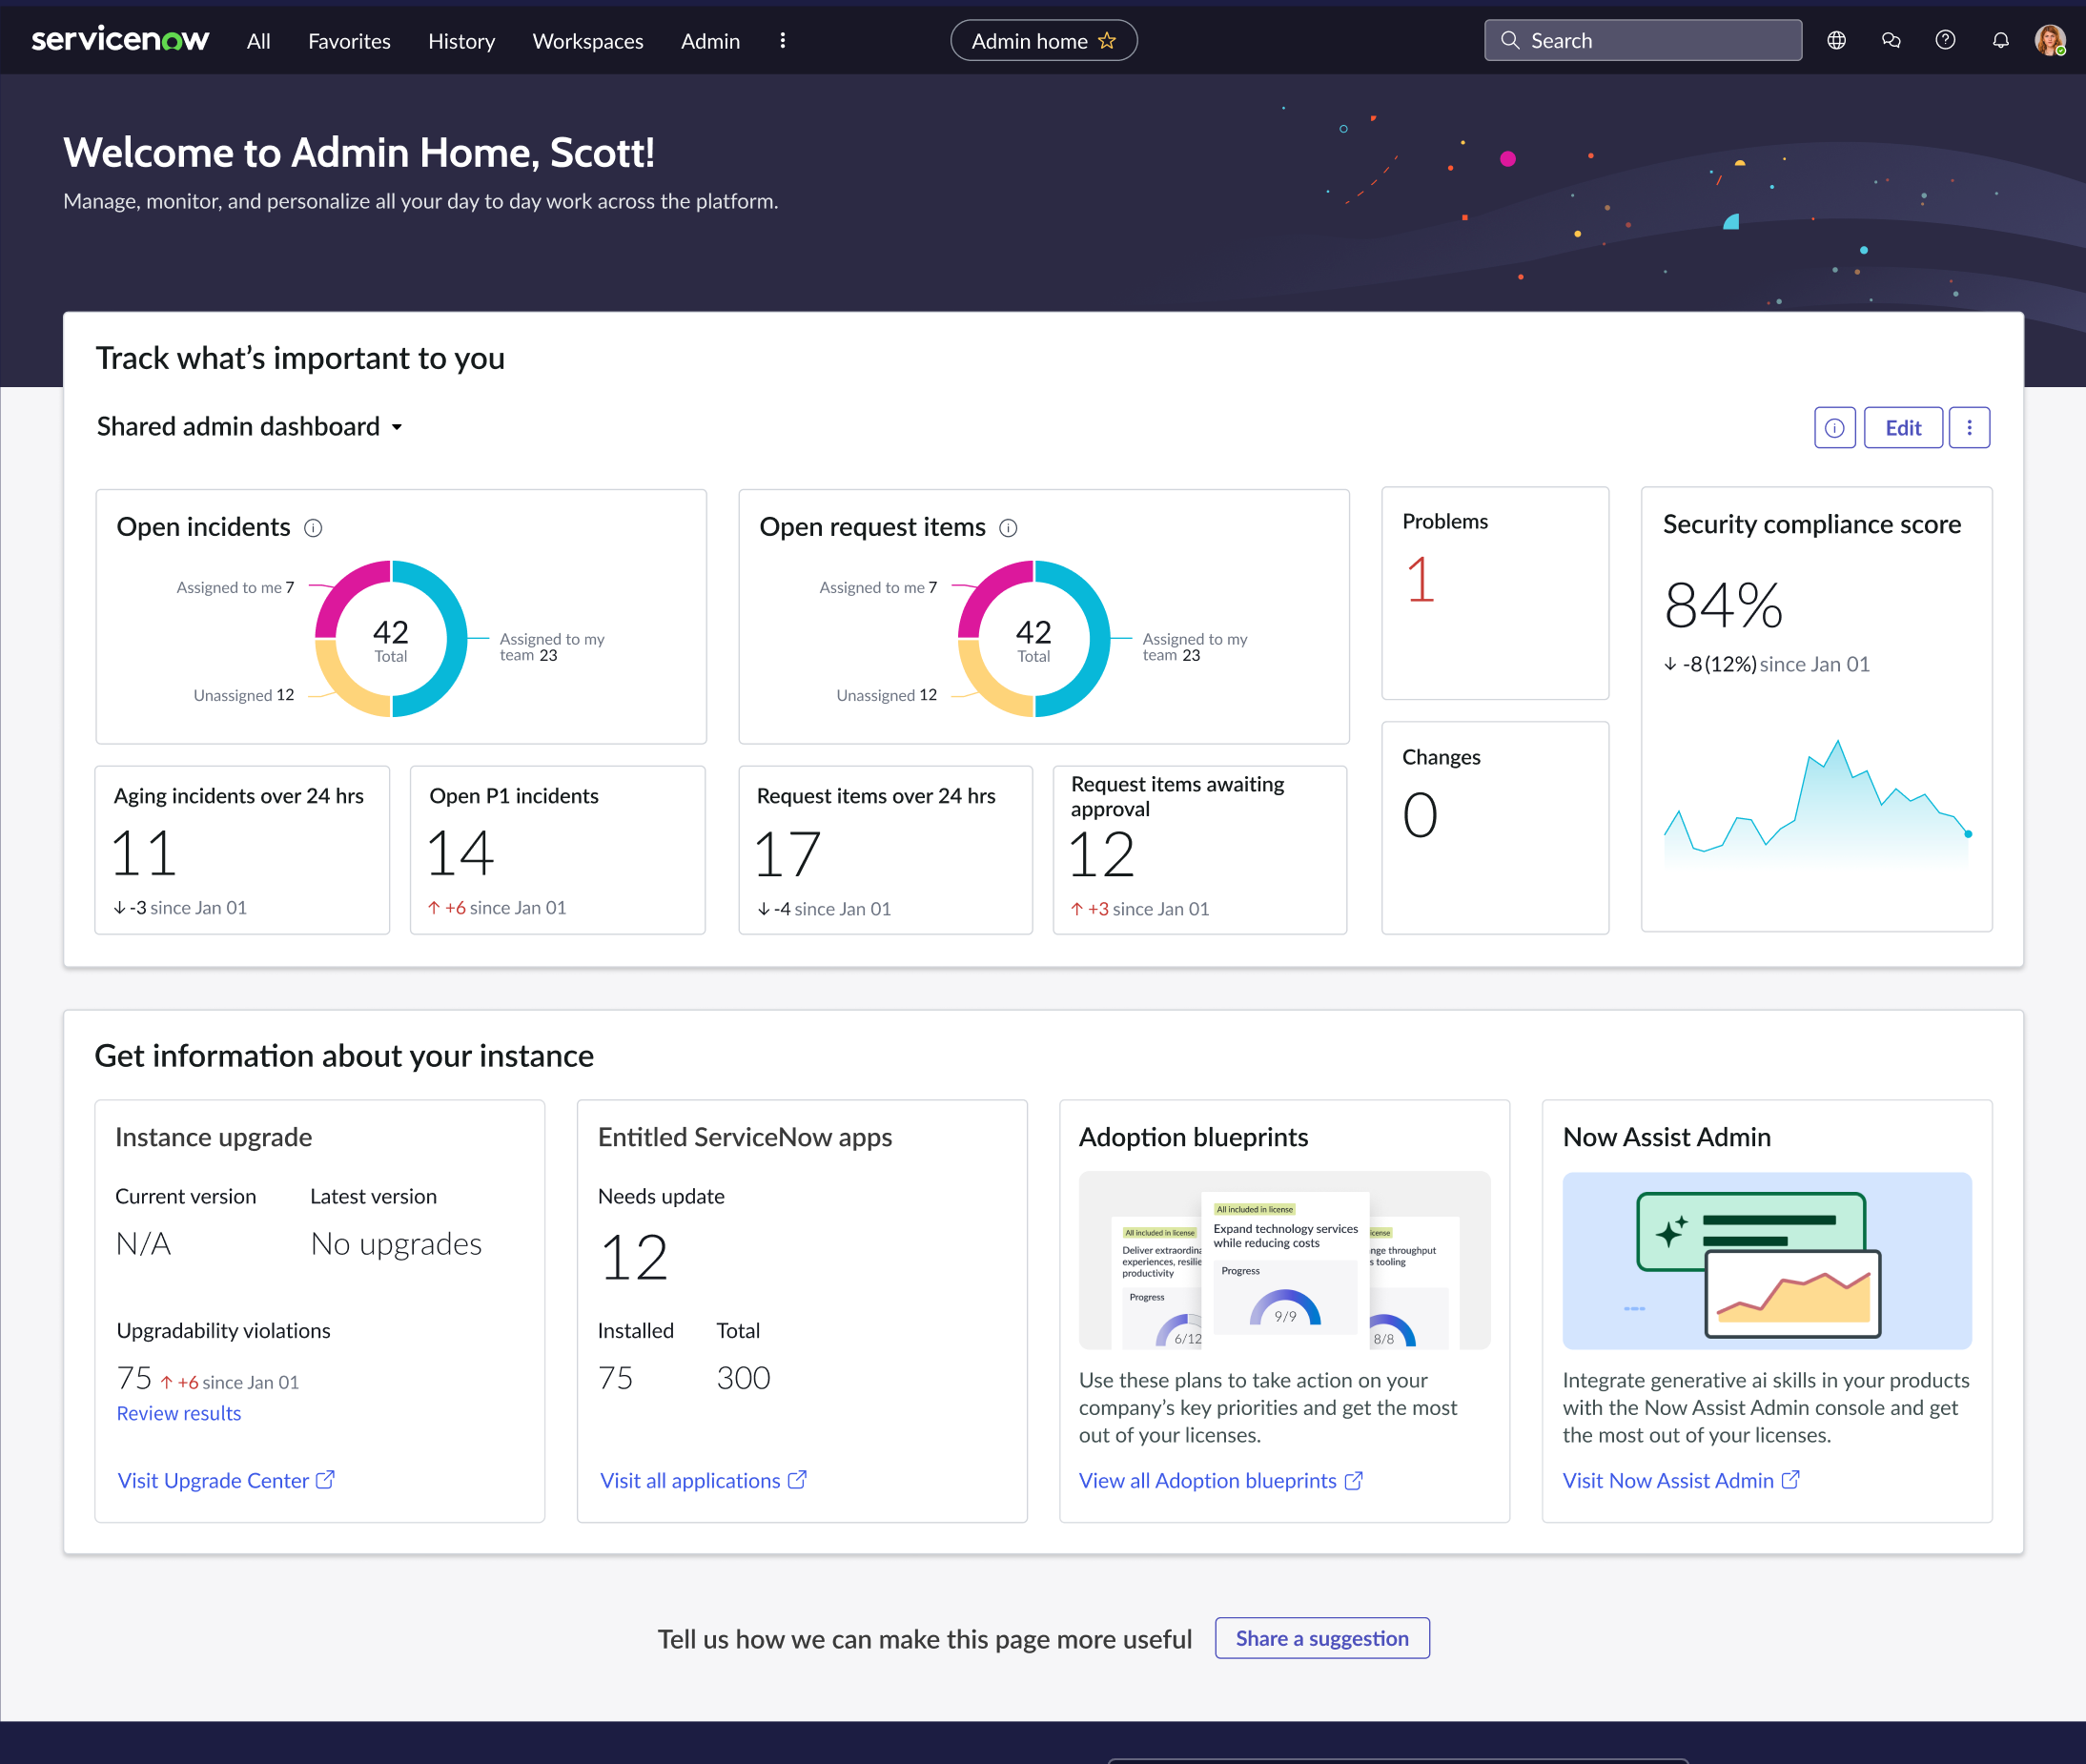Screen dimensions: 2086x1764
Task: Click the 84% security compliance score
Action: (1723, 606)
